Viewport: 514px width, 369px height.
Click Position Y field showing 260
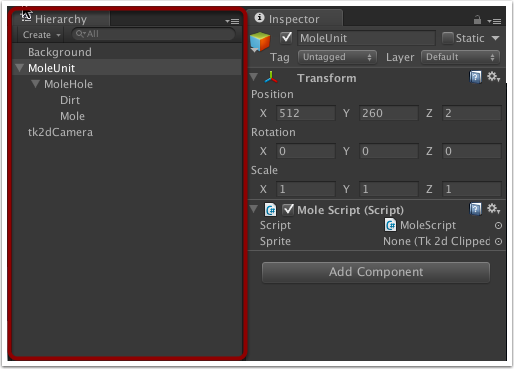coord(389,113)
